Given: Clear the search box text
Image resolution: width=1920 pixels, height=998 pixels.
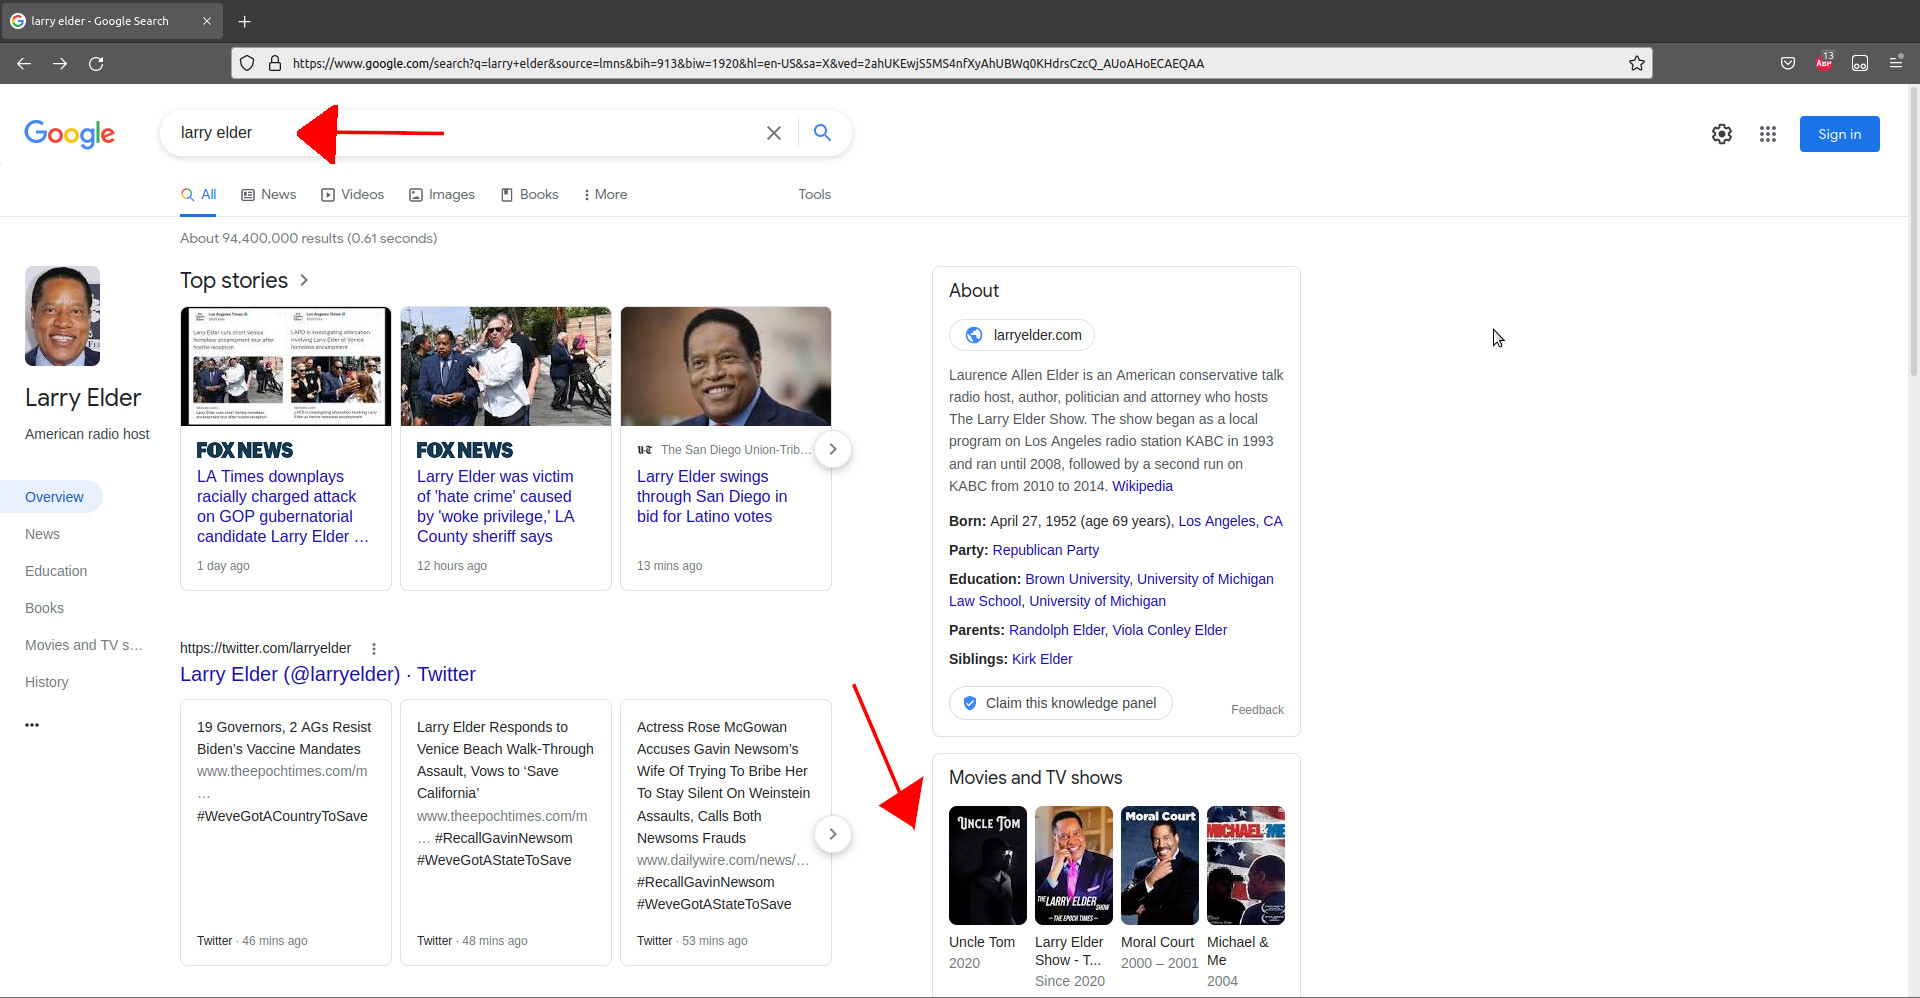Looking at the screenshot, I should 773,133.
